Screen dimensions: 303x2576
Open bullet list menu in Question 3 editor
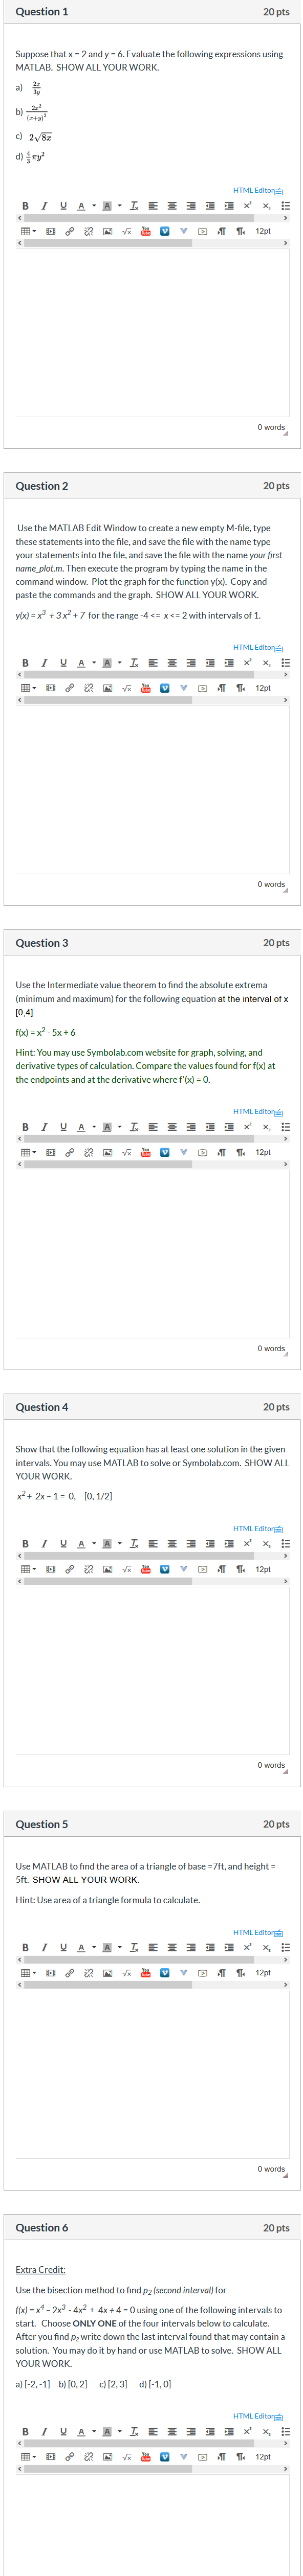point(285,1127)
